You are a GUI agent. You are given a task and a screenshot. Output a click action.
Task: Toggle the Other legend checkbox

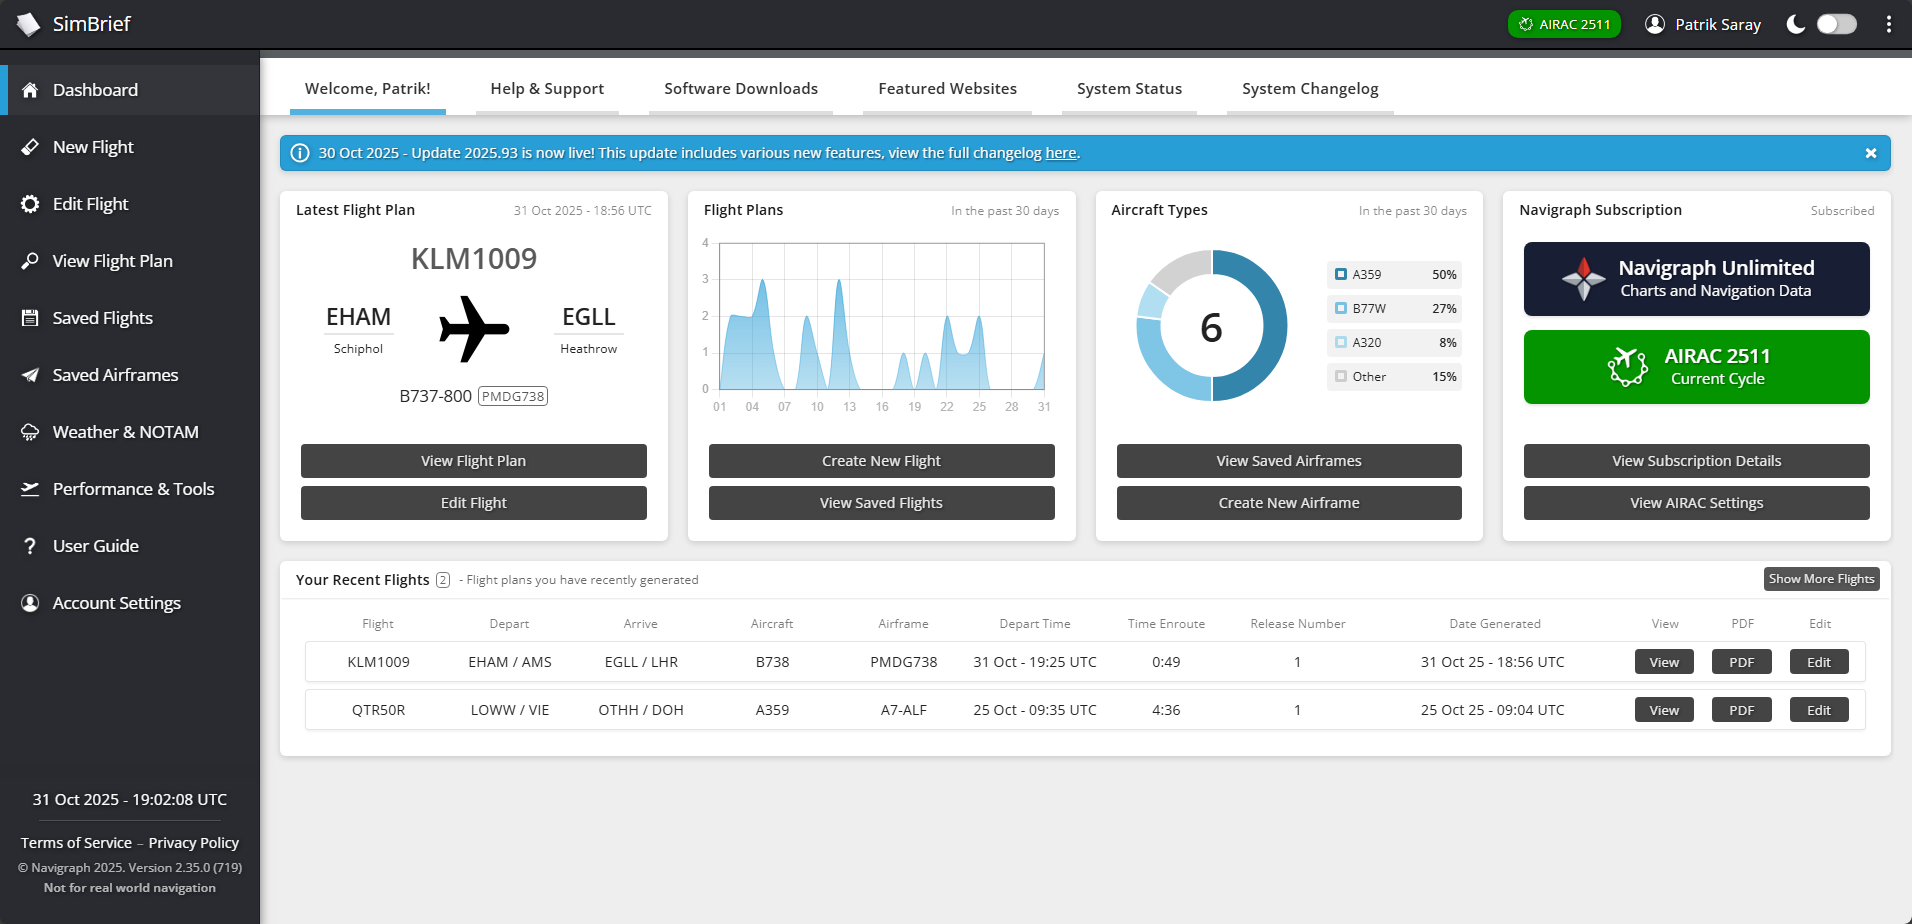(x=1341, y=376)
